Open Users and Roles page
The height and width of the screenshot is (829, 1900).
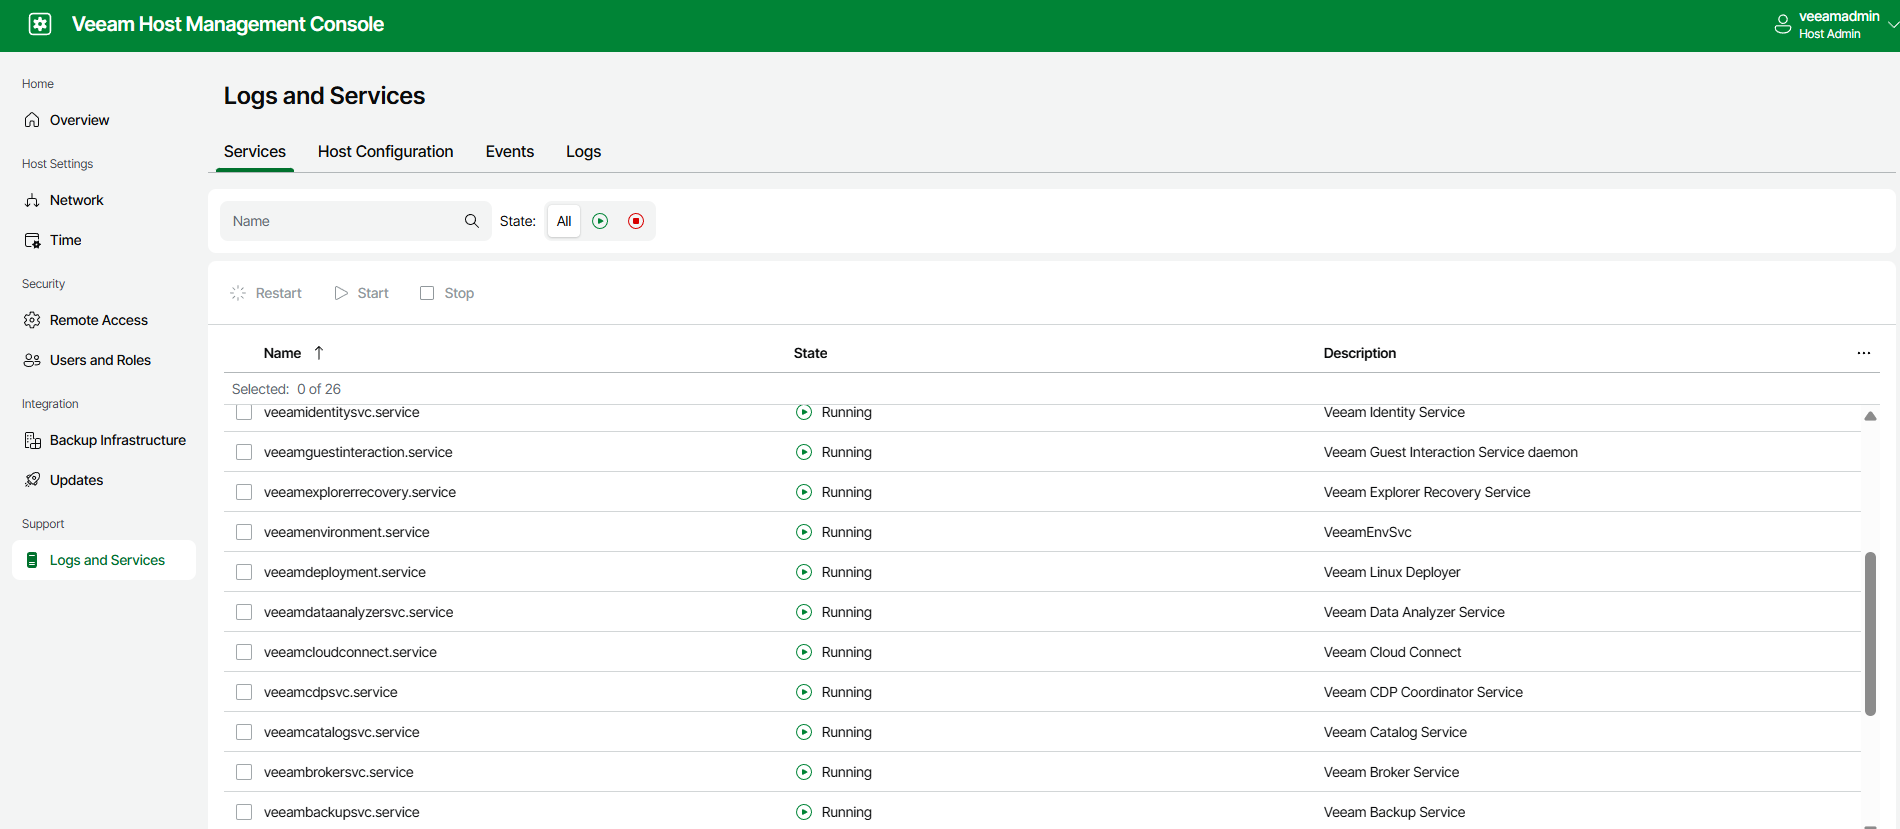coord(100,360)
